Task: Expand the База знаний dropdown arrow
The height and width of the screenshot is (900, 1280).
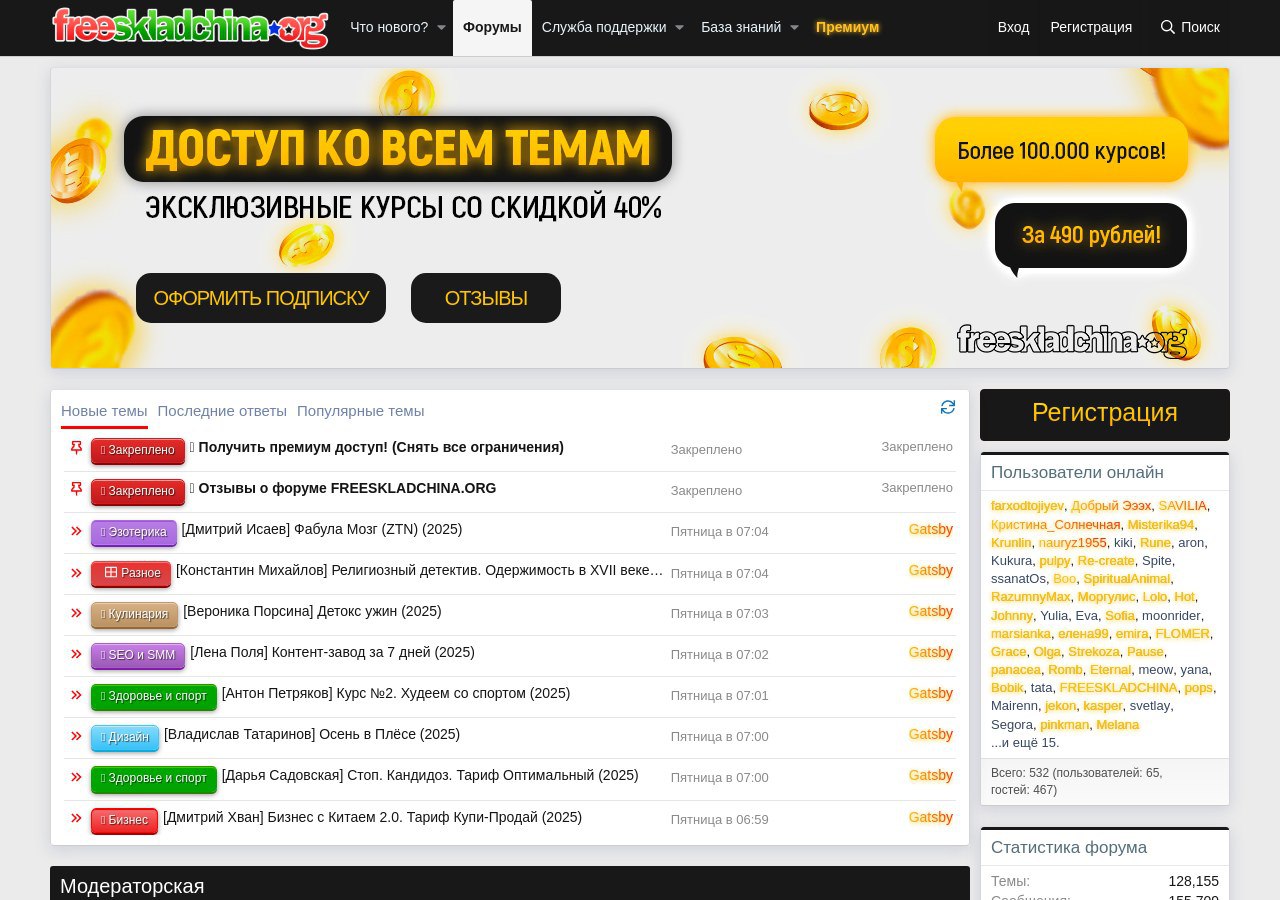Action: (794, 28)
